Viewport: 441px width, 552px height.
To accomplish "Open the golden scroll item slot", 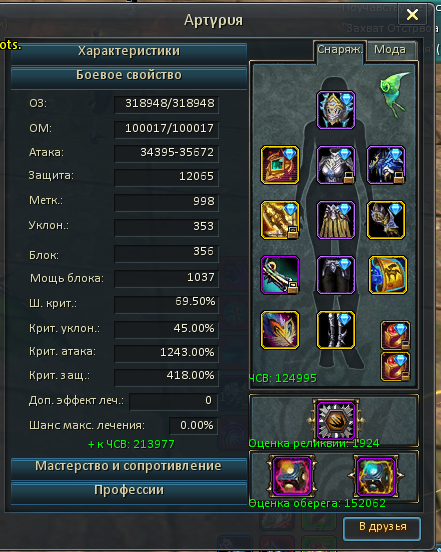I will coord(388,275).
